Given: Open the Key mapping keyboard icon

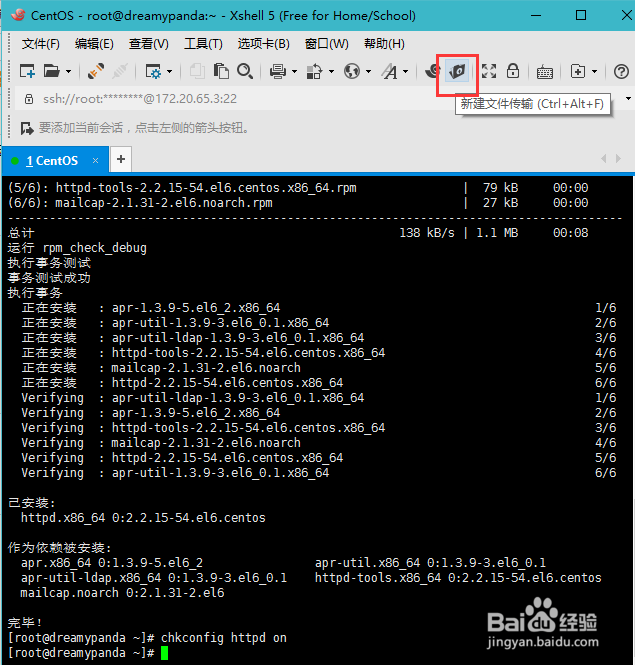Looking at the screenshot, I should click(x=545, y=72).
